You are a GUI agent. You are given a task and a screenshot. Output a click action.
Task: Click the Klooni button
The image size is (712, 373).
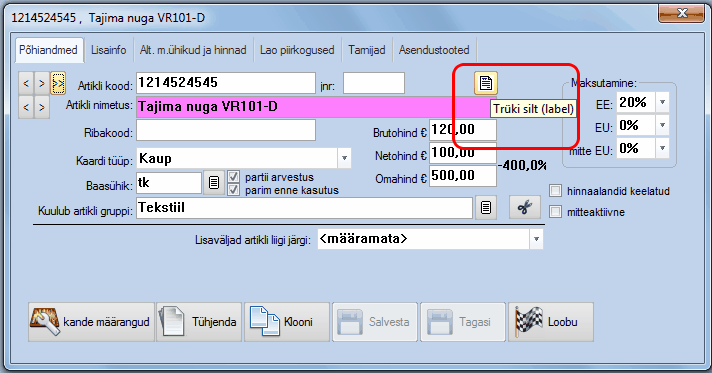[287, 322]
